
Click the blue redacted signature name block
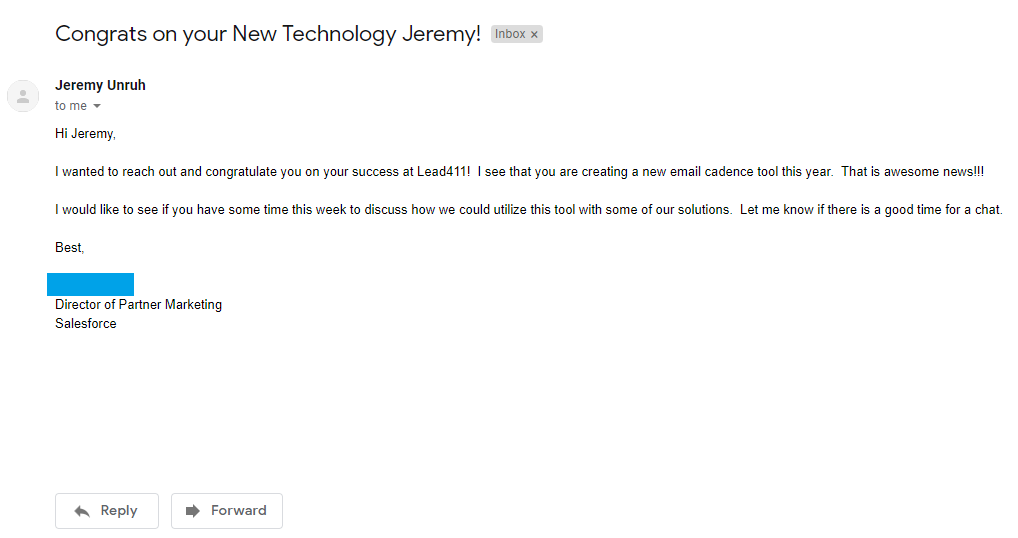90,284
